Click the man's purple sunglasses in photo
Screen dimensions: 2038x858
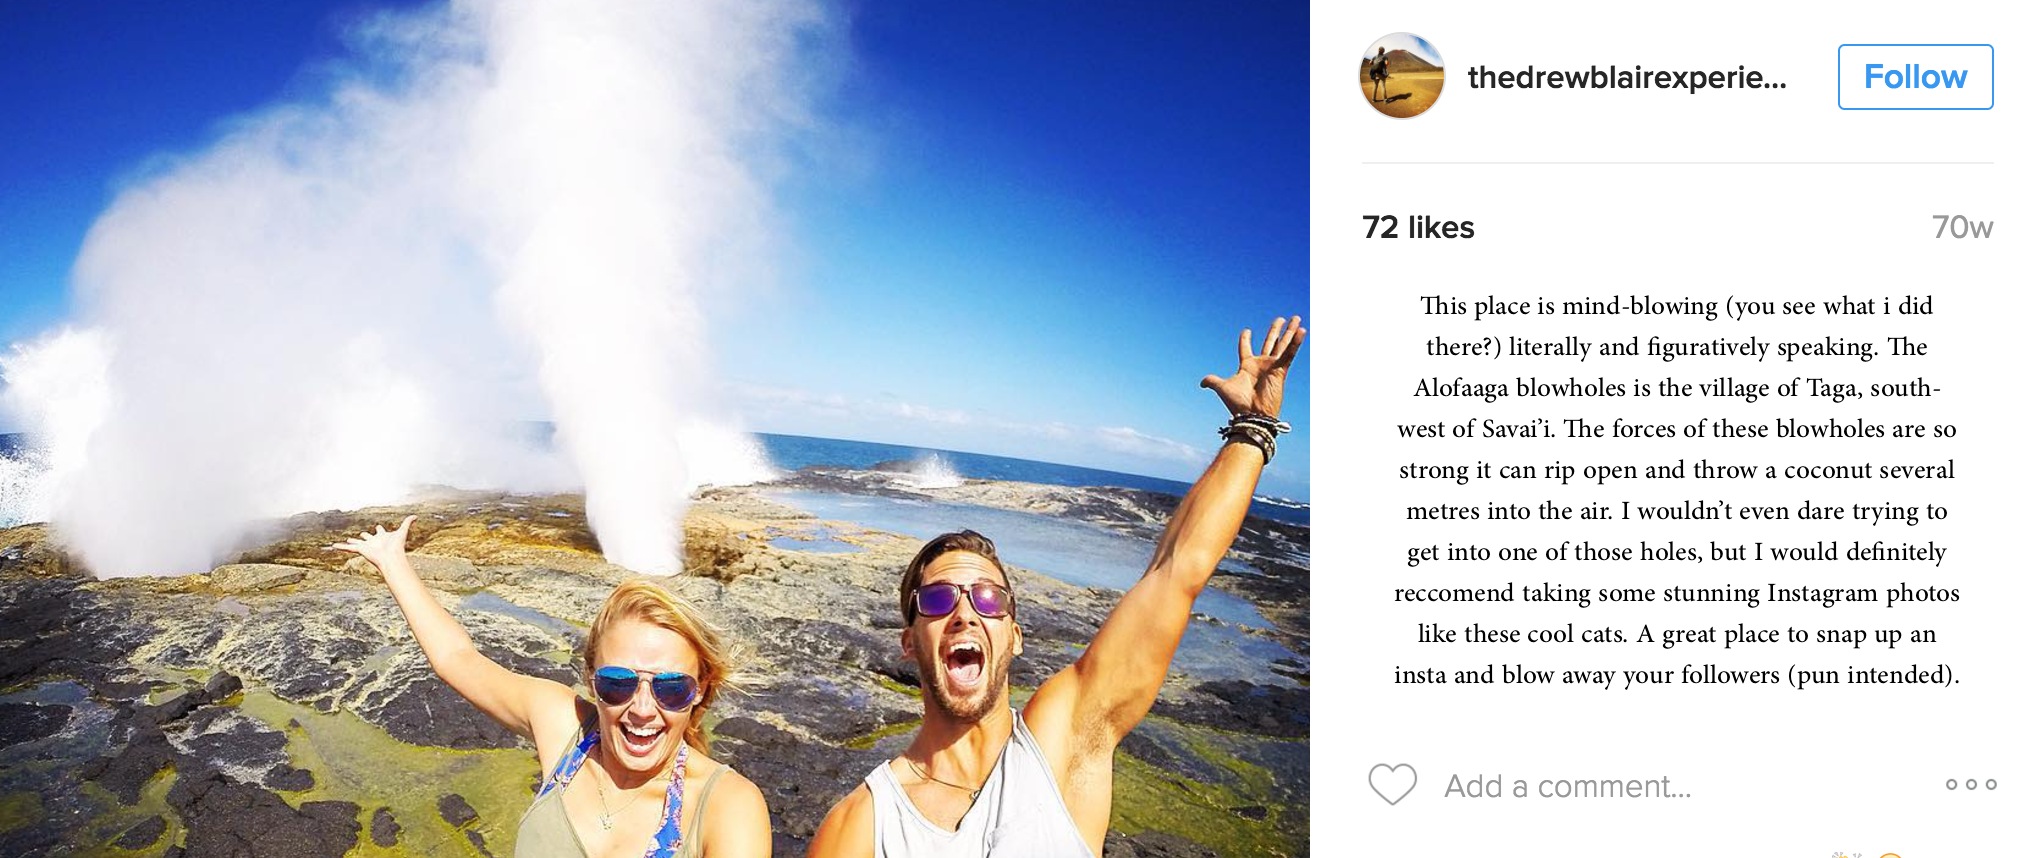pyautogui.click(x=960, y=601)
